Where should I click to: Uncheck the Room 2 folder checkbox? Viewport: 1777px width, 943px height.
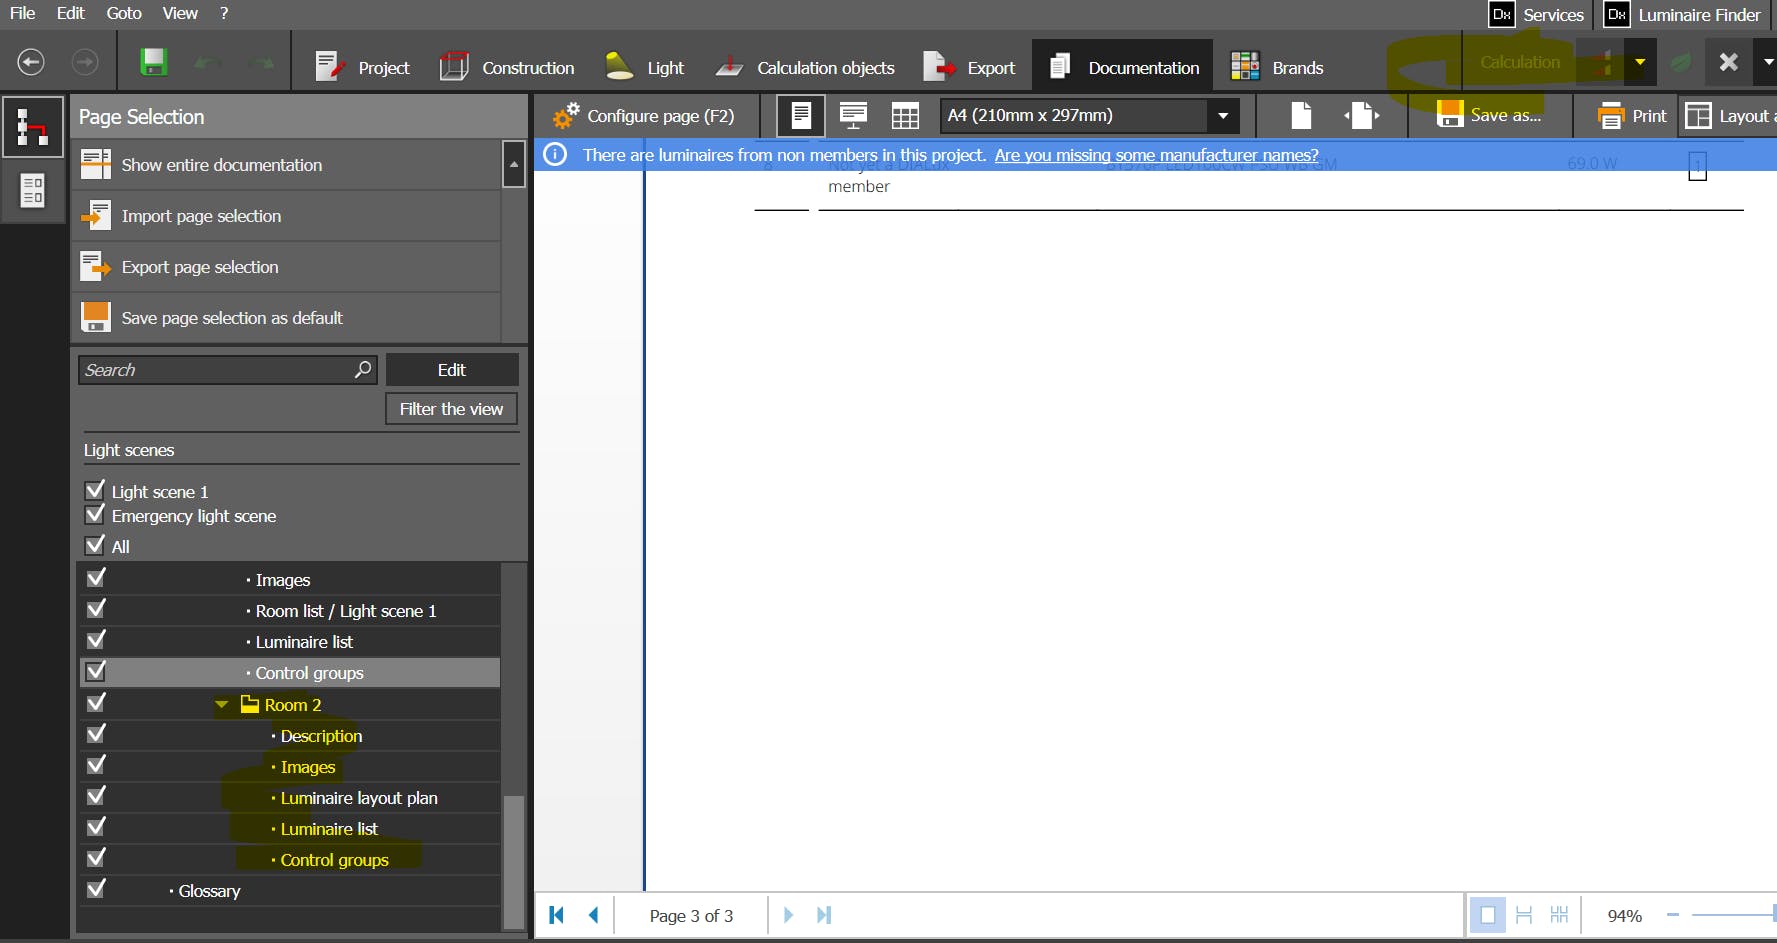pos(96,703)
